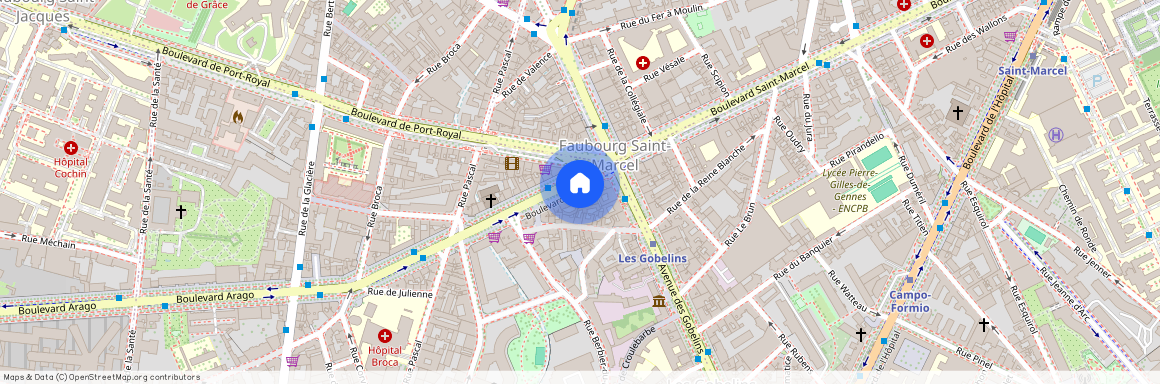Click the church cross east of Hôpital Cochin
This screenshot has height=384, width=1160.
click(x=181, y=212)
